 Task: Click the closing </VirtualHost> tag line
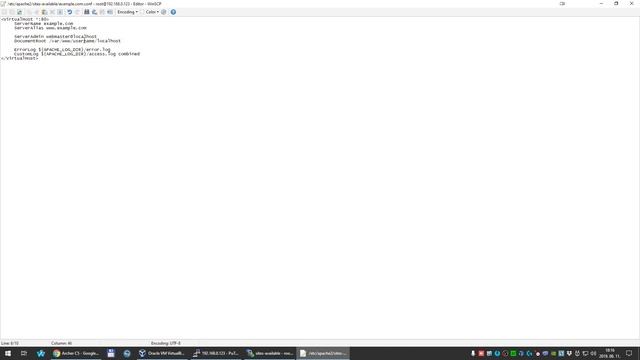[20, 58]
